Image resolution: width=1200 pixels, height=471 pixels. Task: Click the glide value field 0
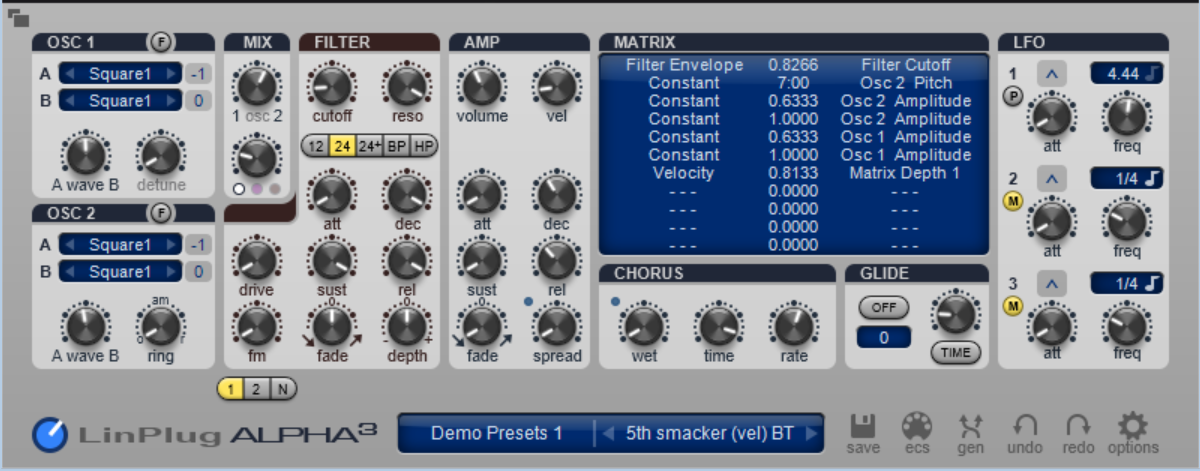(x=883, y=338)
